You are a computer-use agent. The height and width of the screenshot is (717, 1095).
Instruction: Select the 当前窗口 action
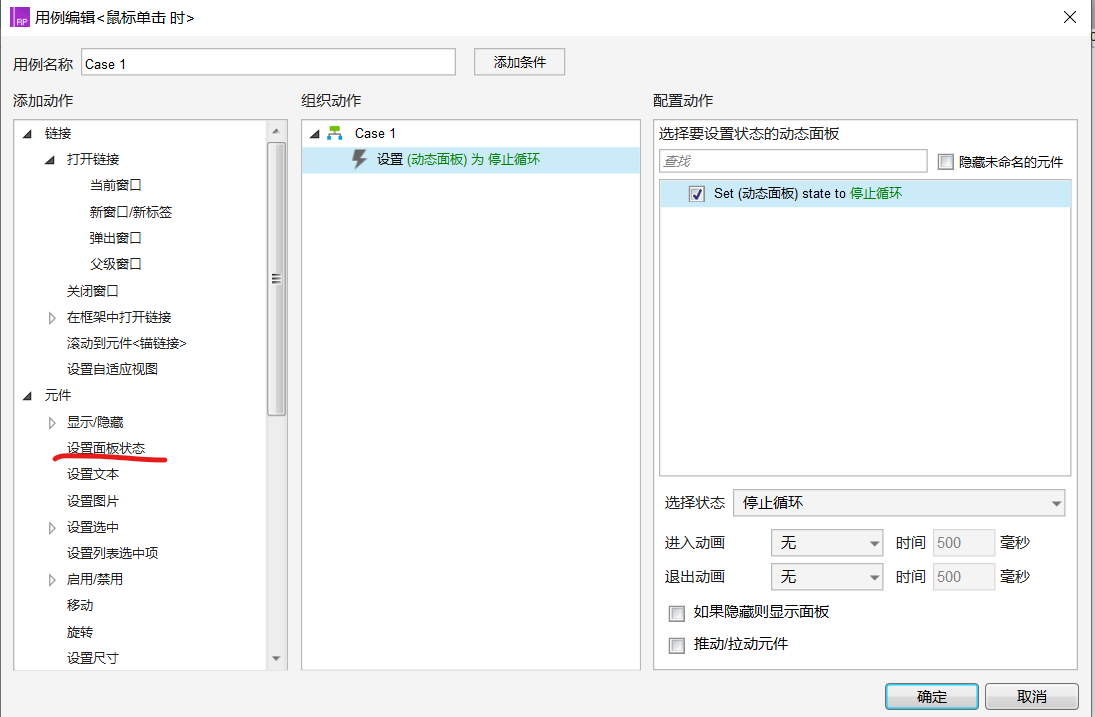tap(115, 185)
